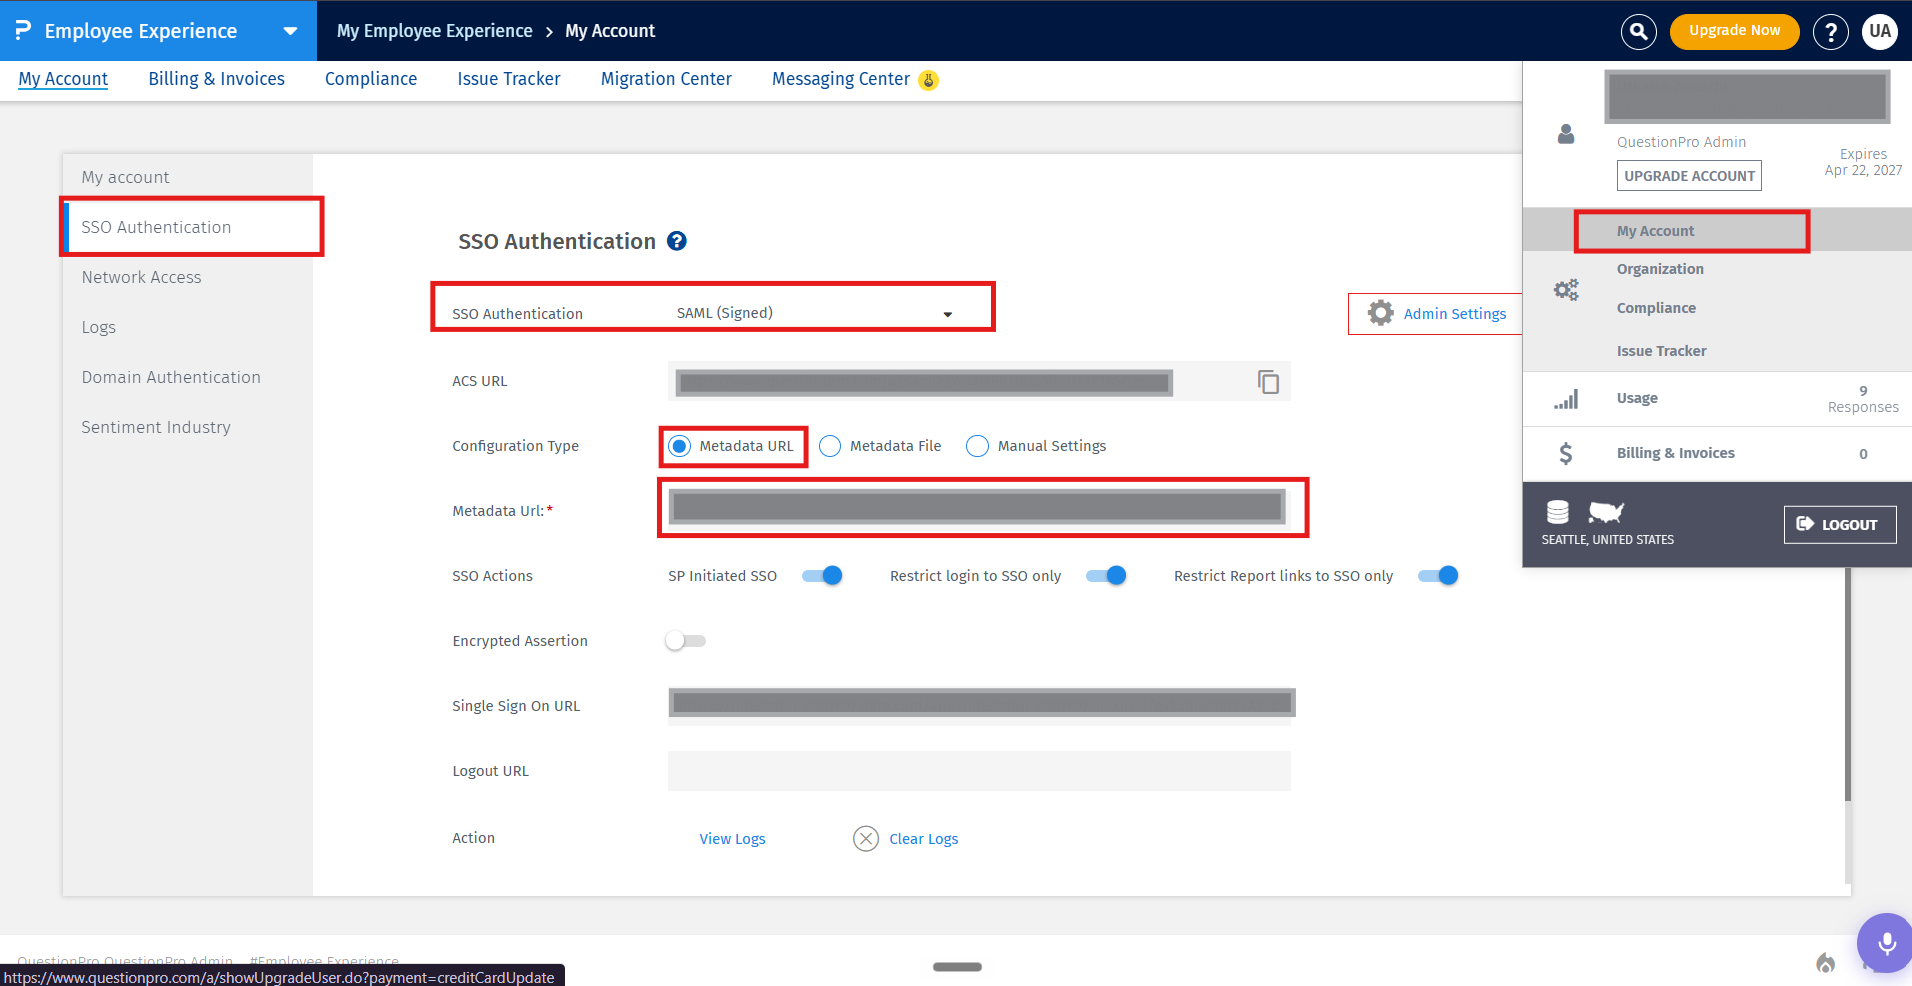Click My Employee Experience breadcrumb

pyautogui.click(x=435, y=31)
